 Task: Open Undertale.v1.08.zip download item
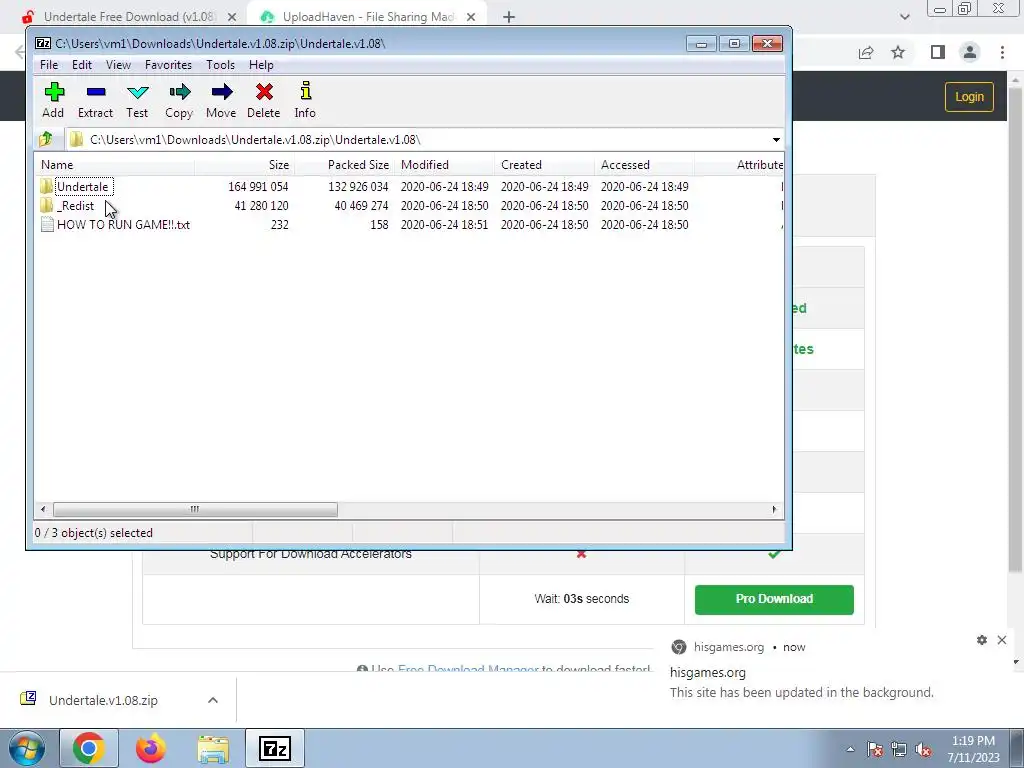(103, 700)
